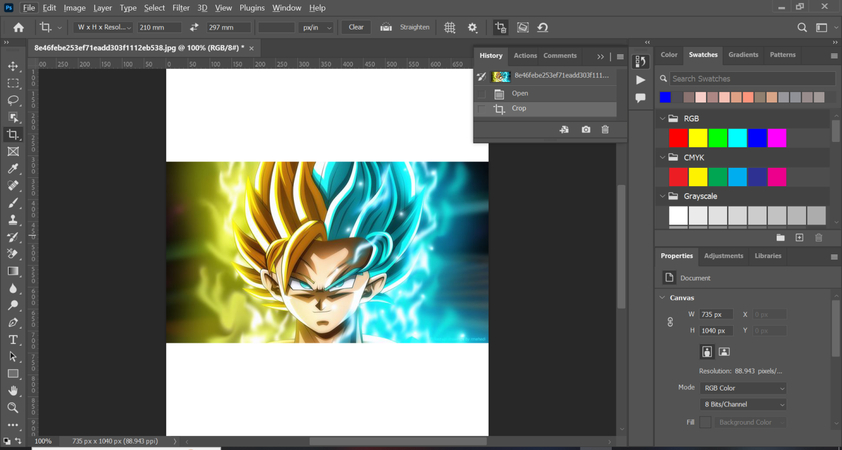Select the Blur tool
This screenshot has height=450, width=842.
[13, 288]
